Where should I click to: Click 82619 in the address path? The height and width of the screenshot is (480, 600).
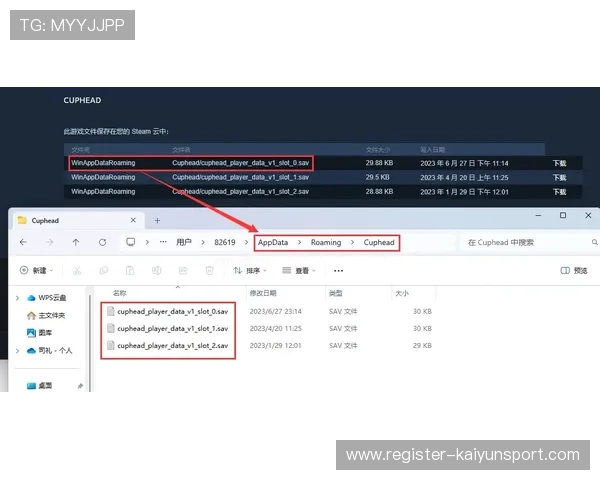coord(225,242)
